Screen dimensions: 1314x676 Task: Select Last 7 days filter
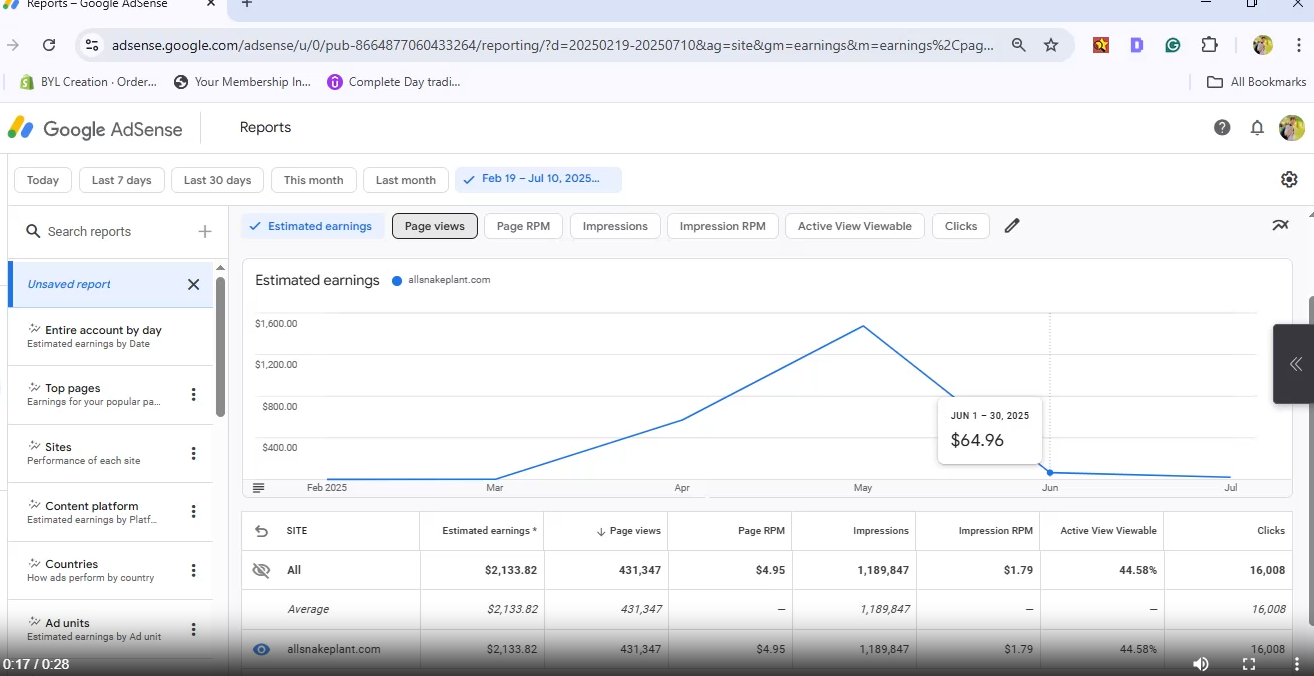pyautogui.click(x=121, y=180)
